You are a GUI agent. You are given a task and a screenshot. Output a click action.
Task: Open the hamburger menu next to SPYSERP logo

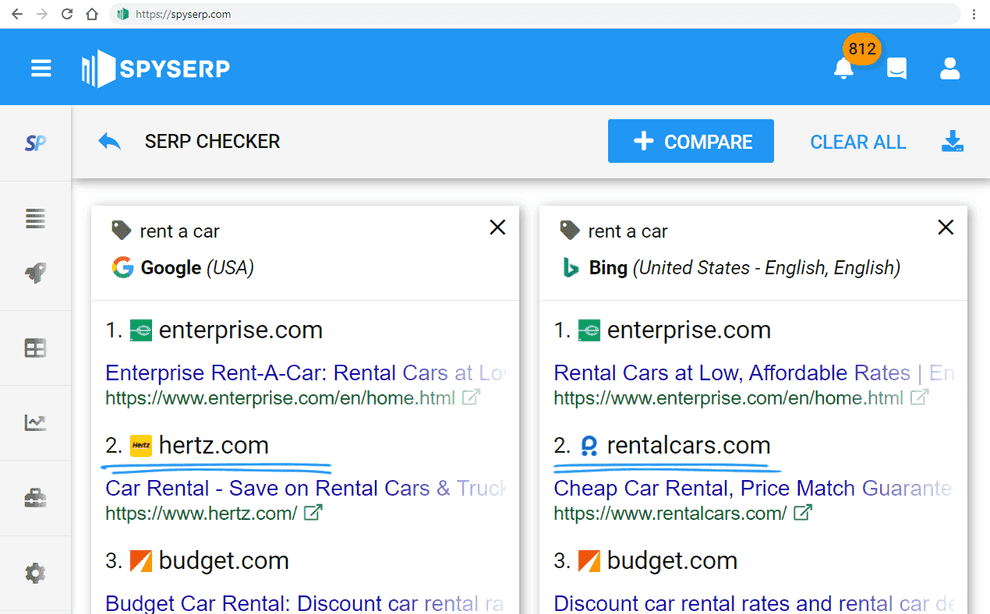40,68
